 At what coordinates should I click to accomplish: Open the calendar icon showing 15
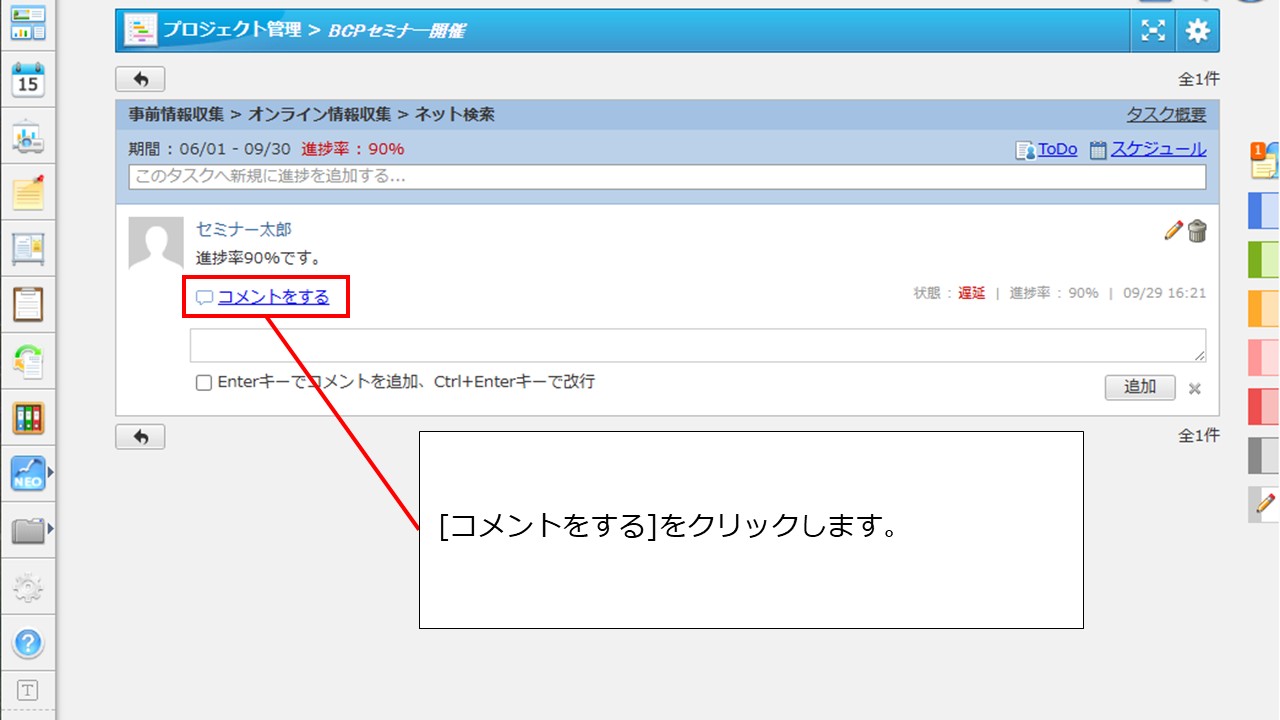point(28,80)
